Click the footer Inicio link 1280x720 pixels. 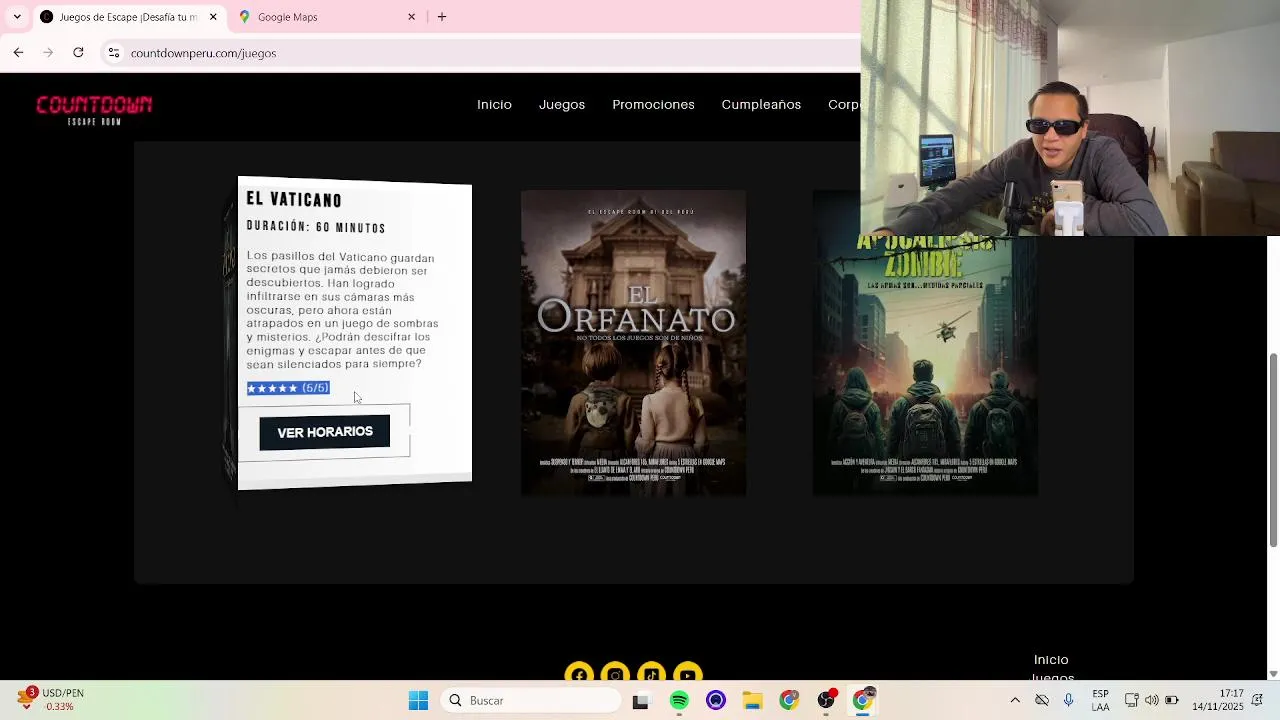1051,660
